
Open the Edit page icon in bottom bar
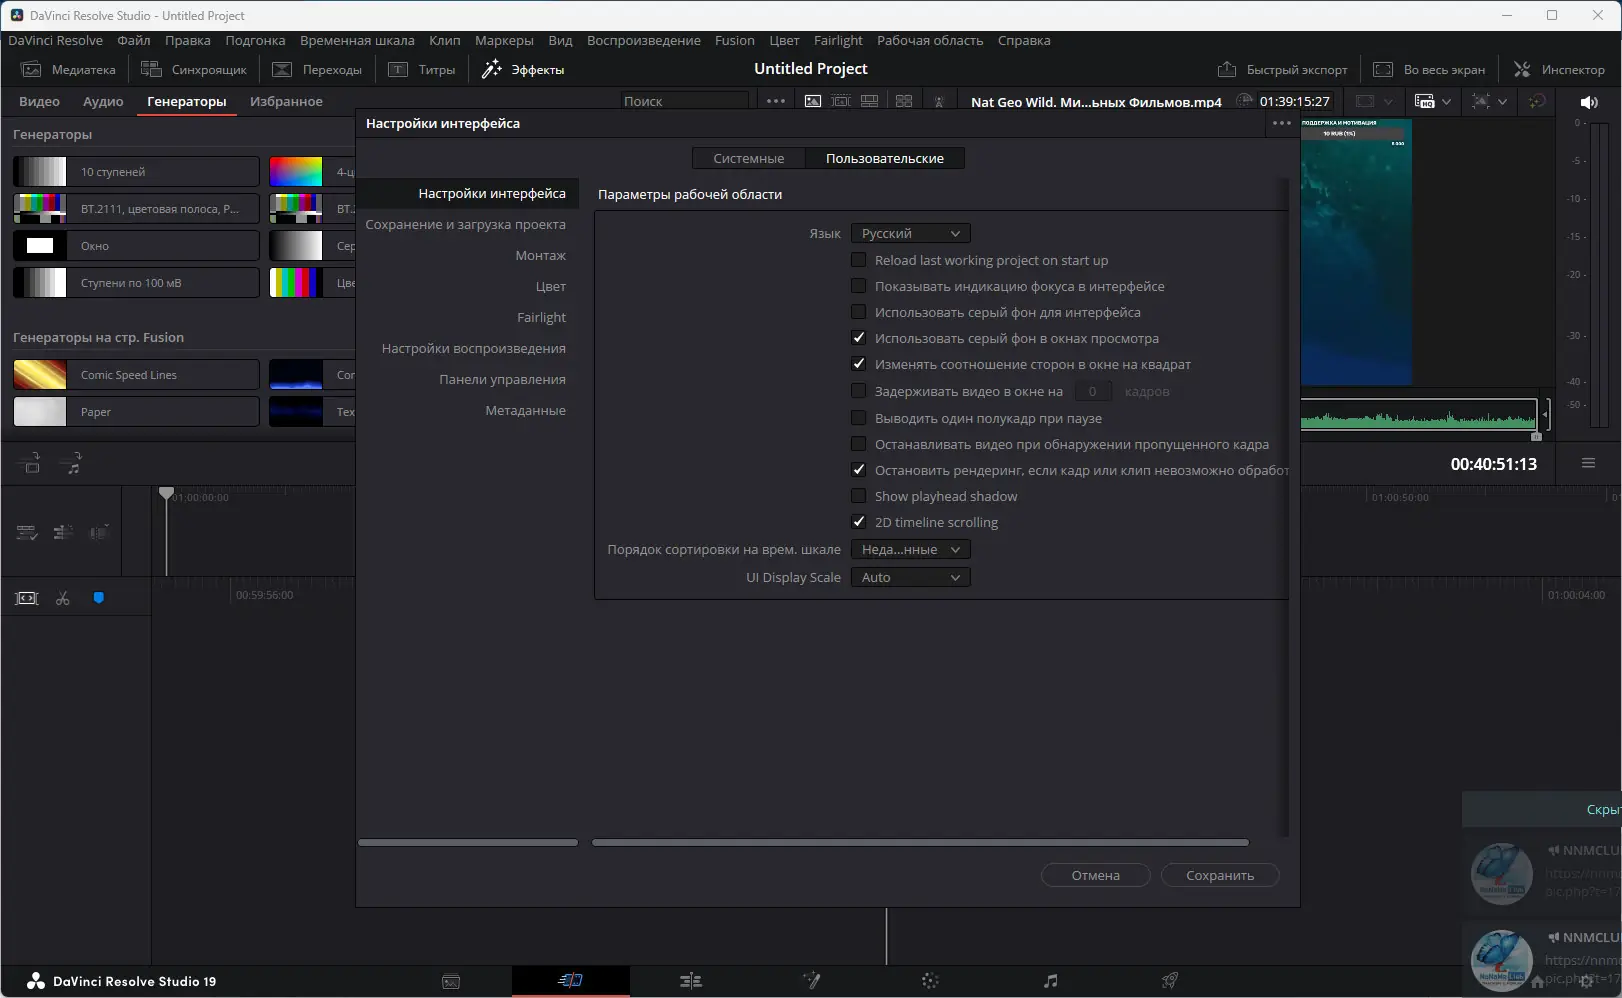(690, 981)
